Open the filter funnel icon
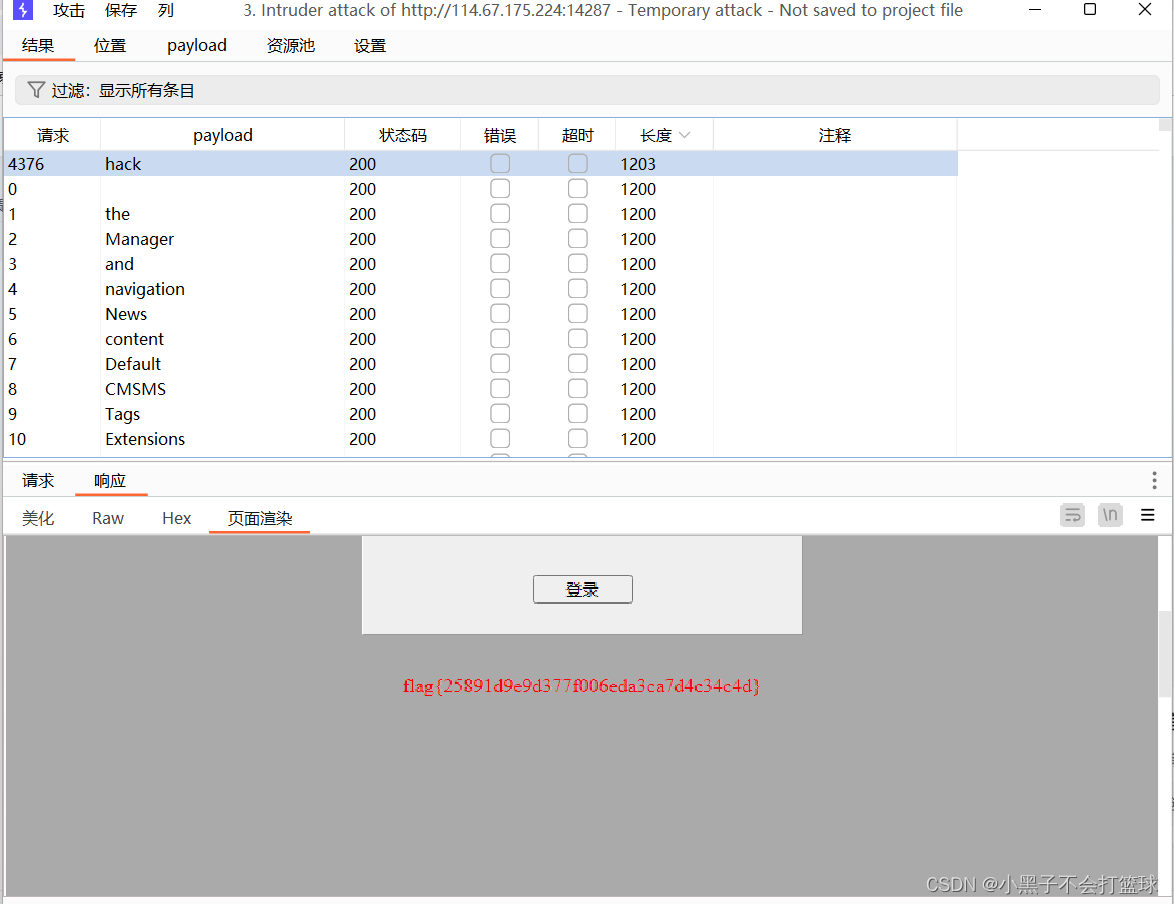The image size is (1174, 904). click(35, 89)
